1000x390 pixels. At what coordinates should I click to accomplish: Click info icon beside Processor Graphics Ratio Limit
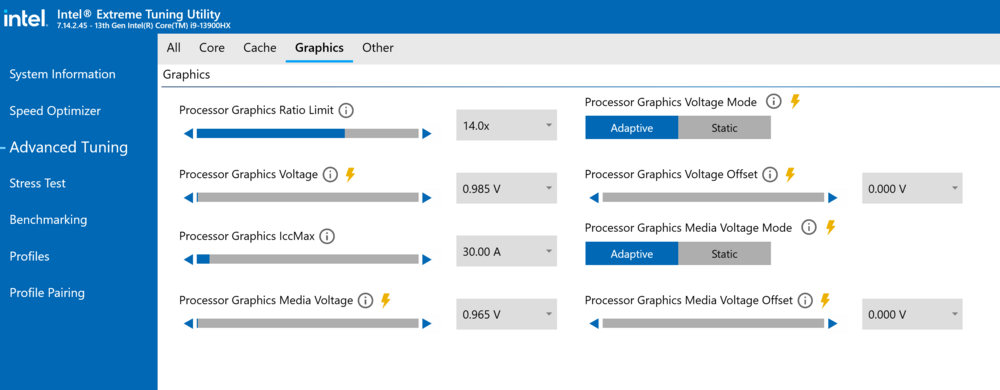346,110
